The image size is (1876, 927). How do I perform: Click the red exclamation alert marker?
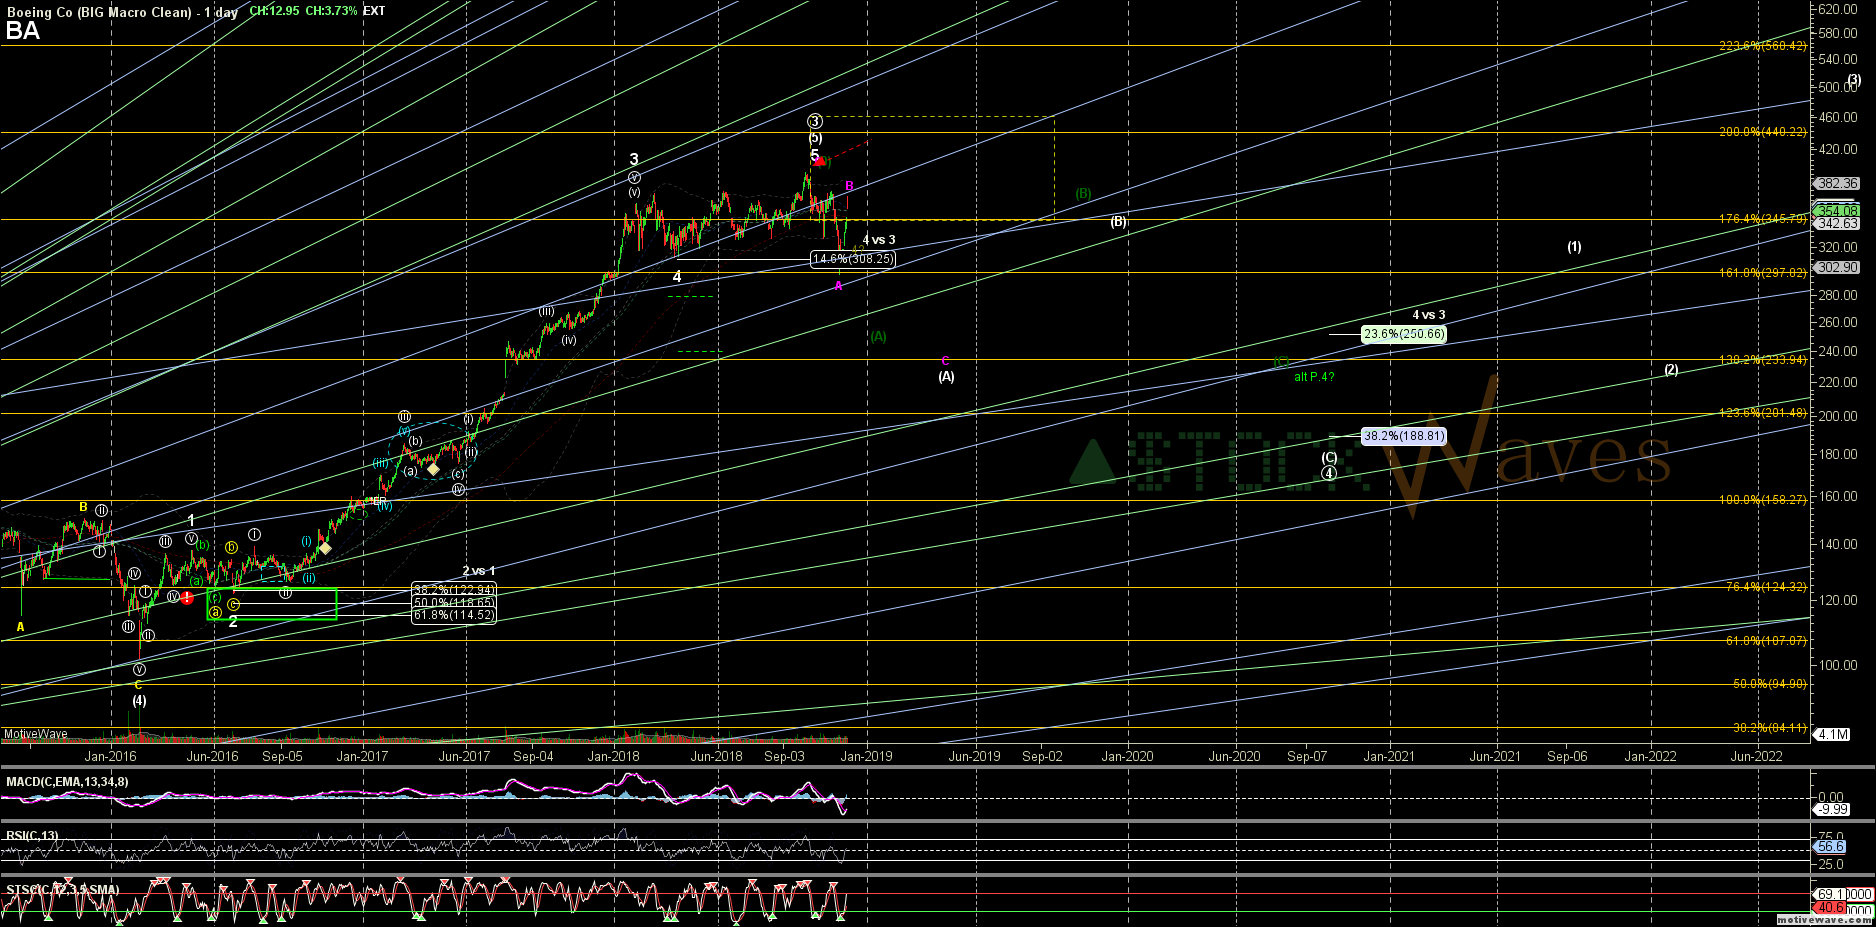(187, 598)
